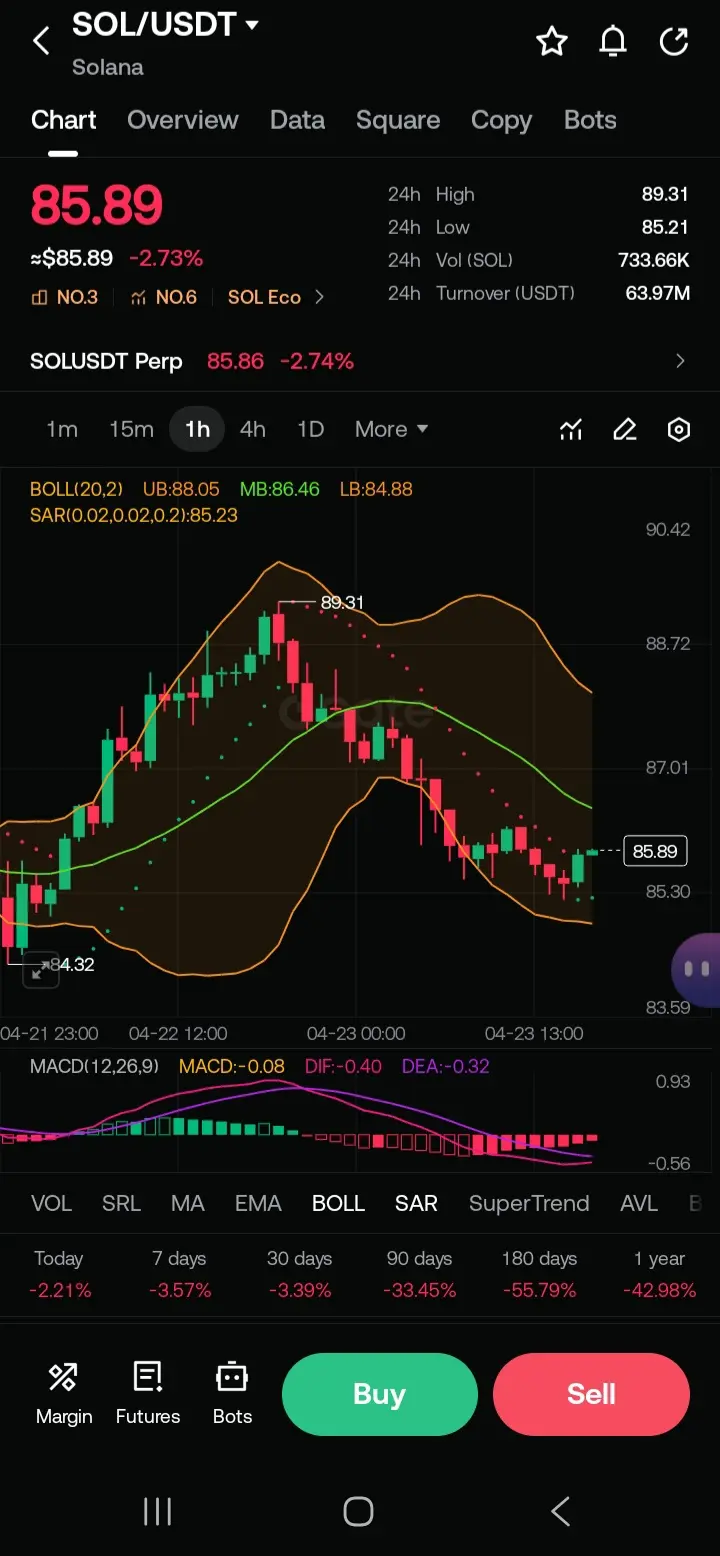Viewport: 720px width, 1556px height.
Task: Tap the 180 days -55.79% performance
Action: pos(539,1274)
